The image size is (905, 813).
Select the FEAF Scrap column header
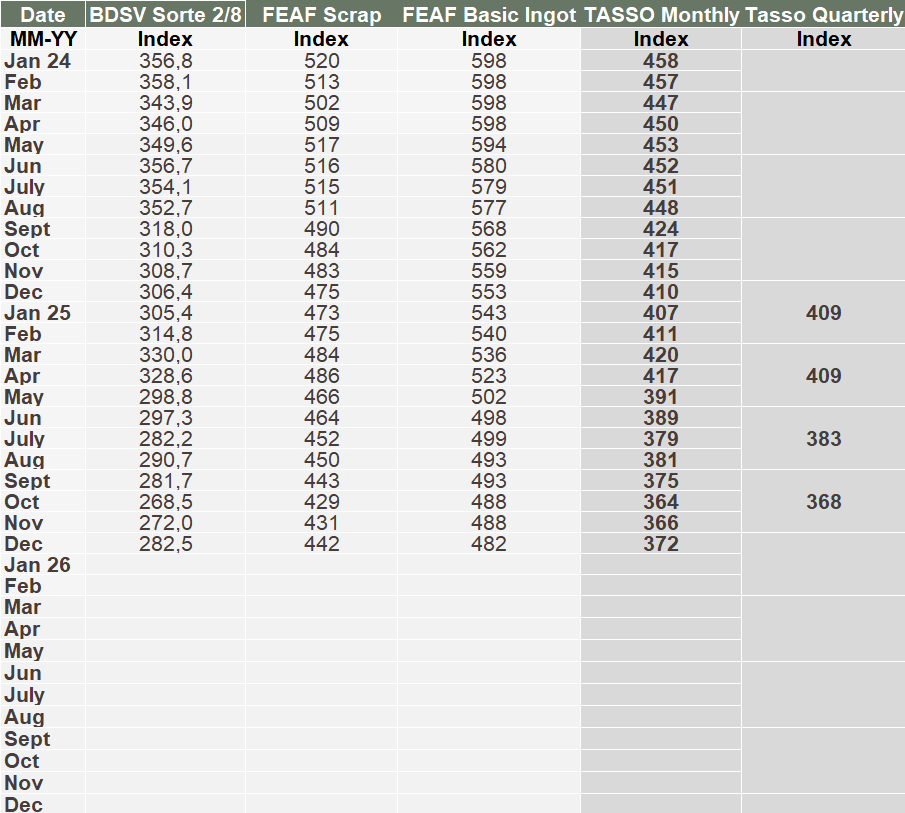(x=321, y=15)
